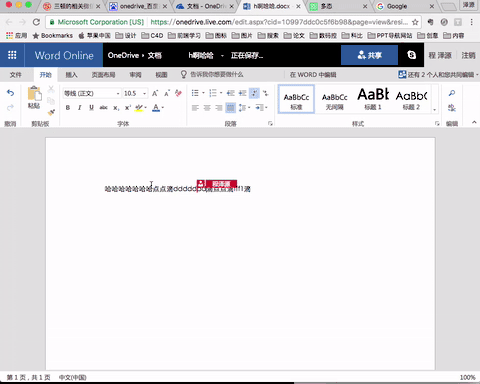Click the Find magnifier icon
This screenshot has height=384, width=480.
452,93
